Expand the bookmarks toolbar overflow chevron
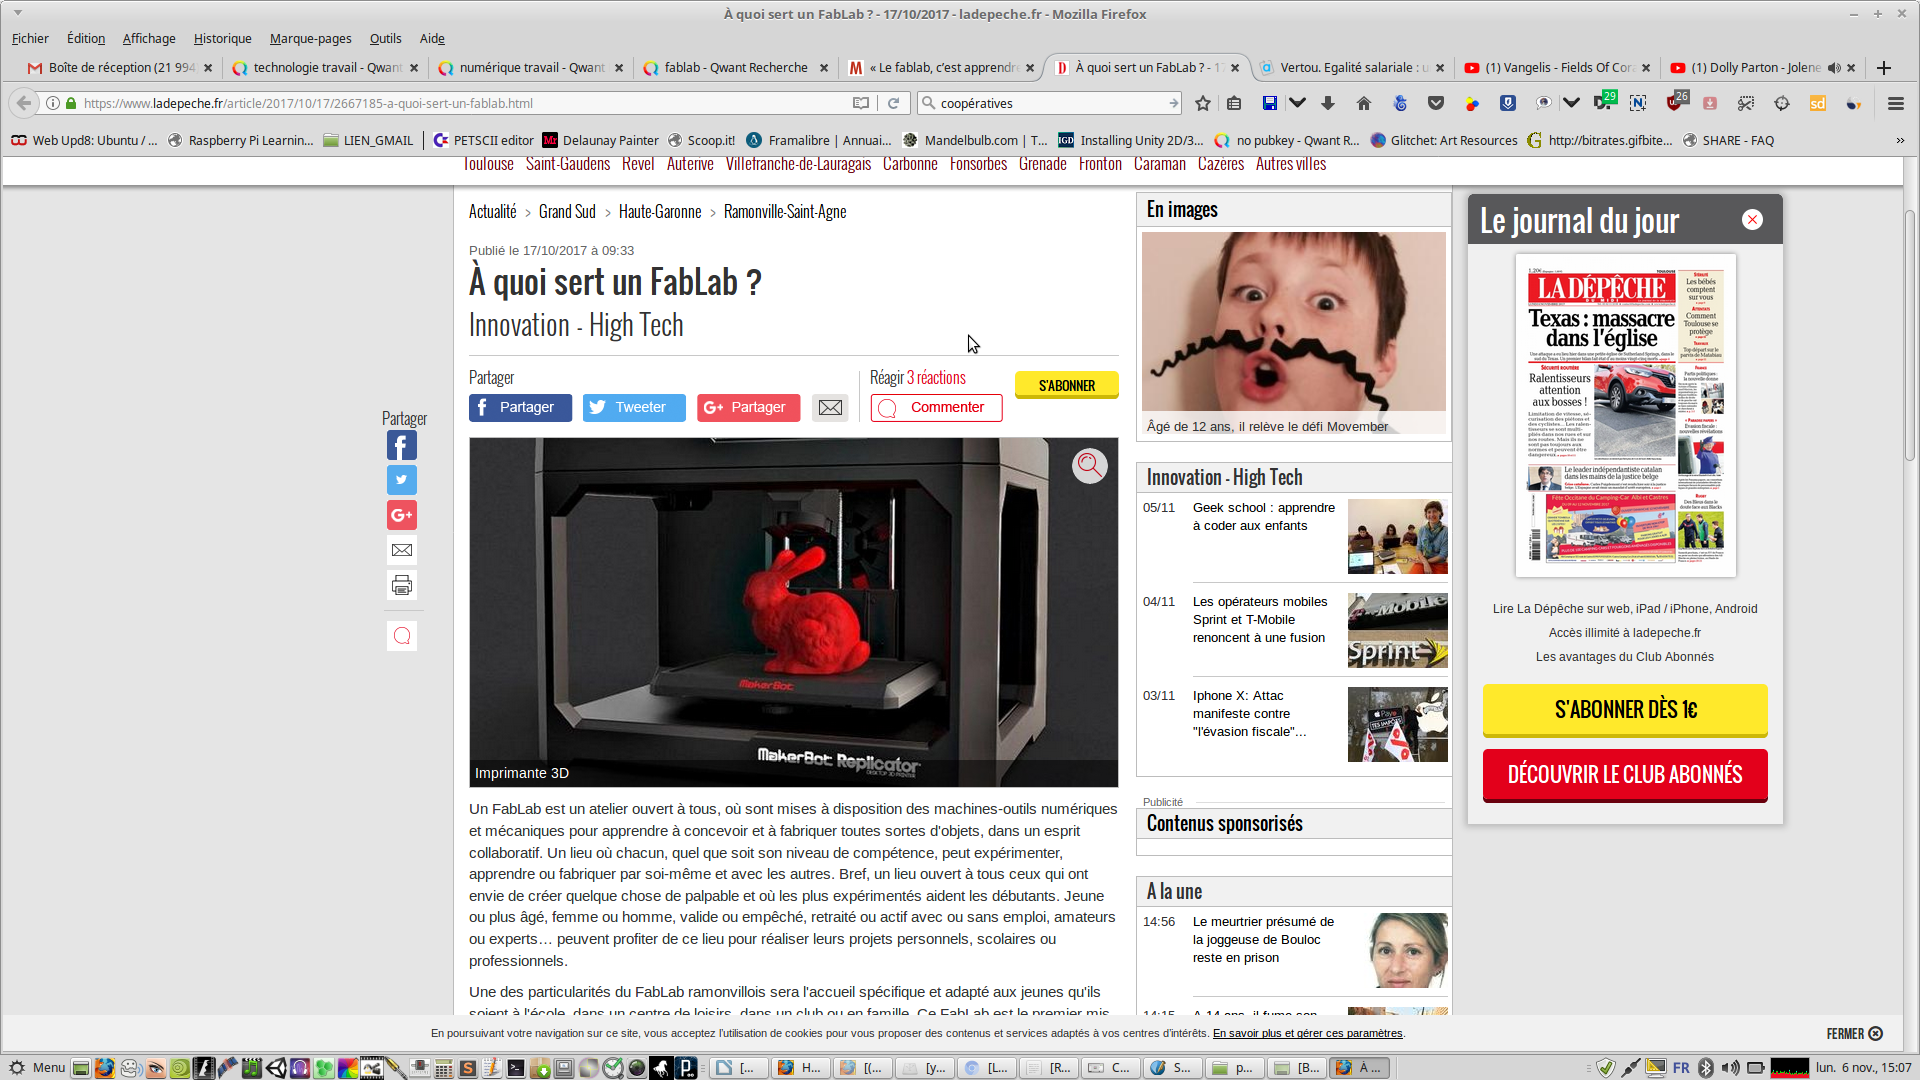1920x1080 pixels. [1900, 140]
